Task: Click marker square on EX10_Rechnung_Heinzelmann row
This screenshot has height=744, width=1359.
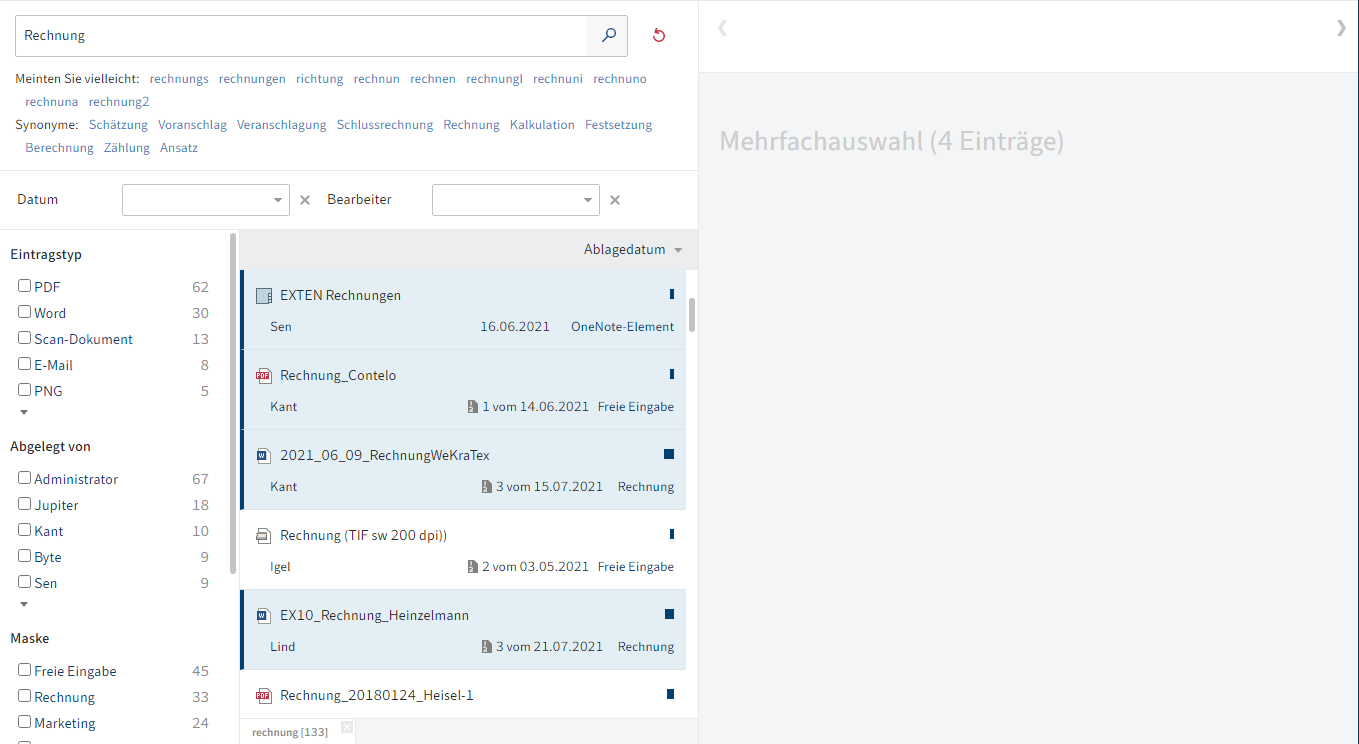Action: pyautogui.click(x=669, y=614)
